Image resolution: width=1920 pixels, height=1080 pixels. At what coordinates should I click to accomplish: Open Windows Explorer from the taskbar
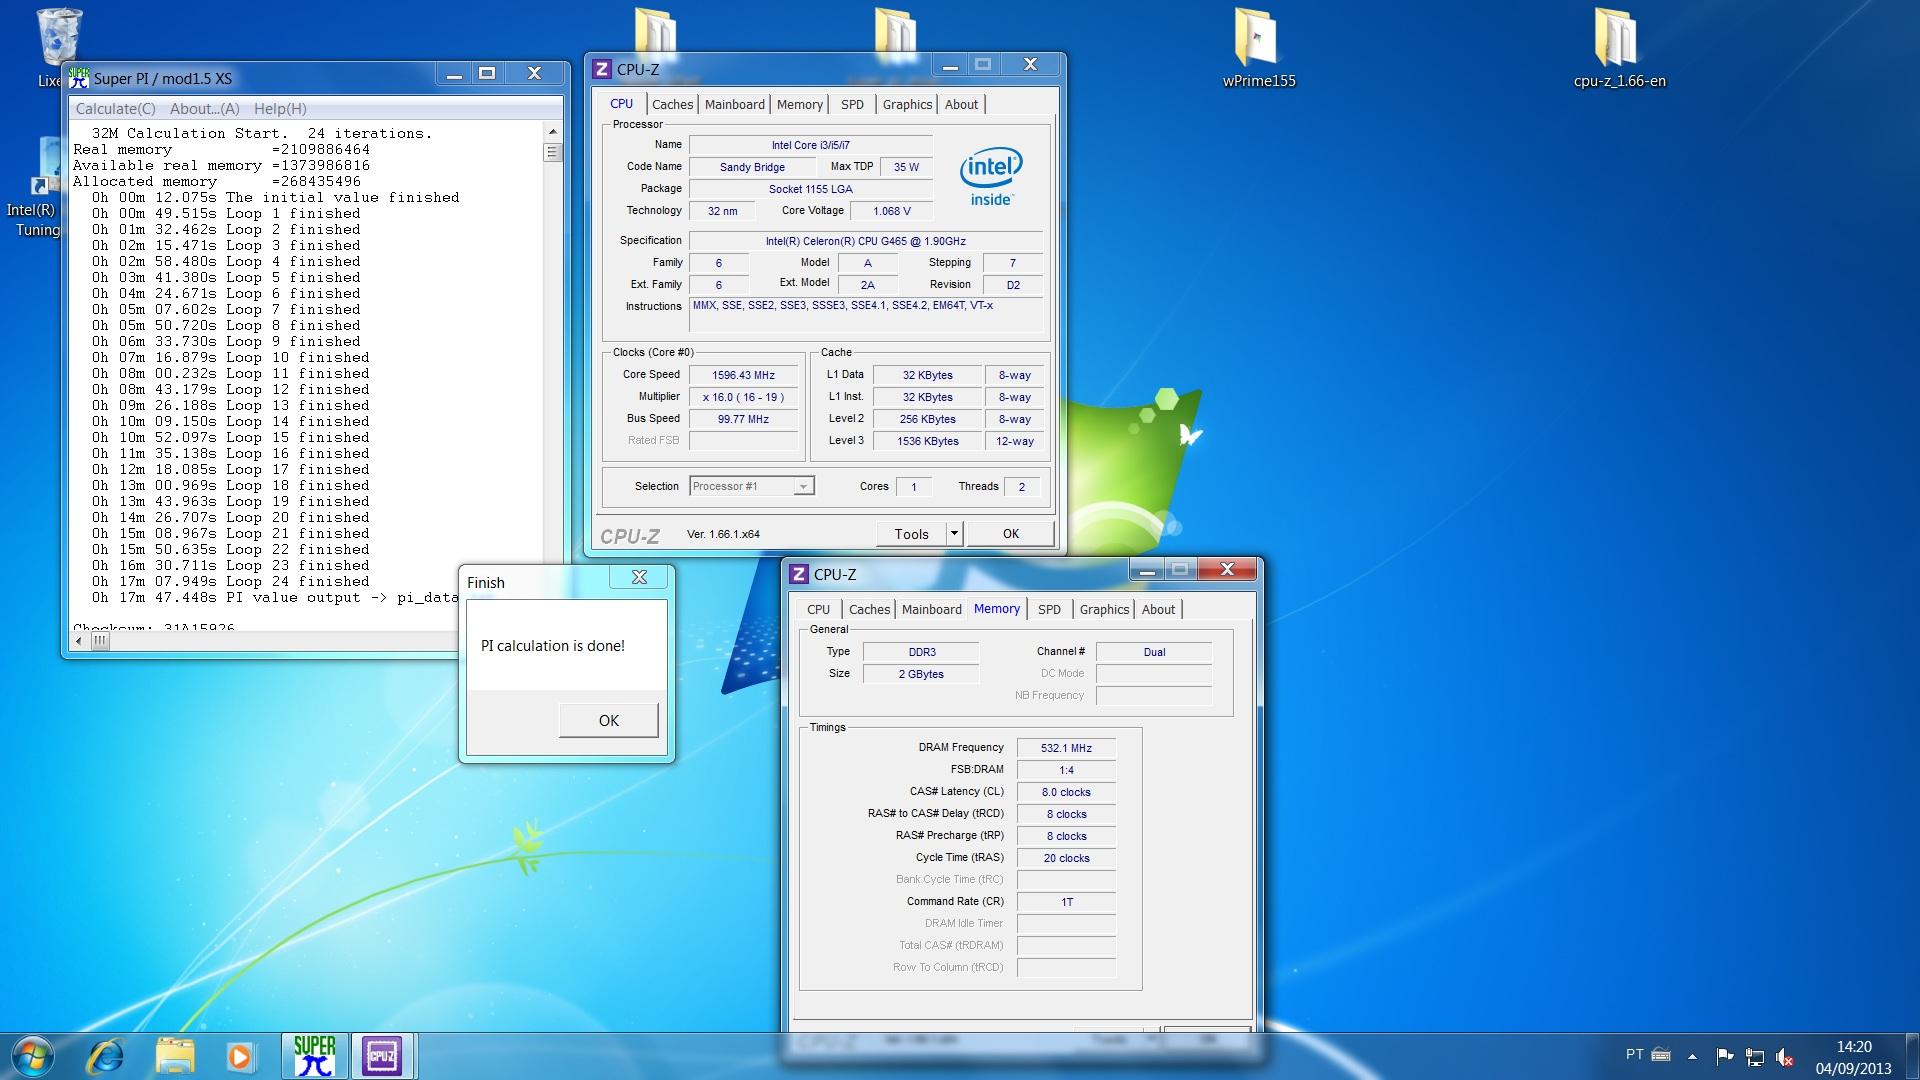[x=175, y=1056]
